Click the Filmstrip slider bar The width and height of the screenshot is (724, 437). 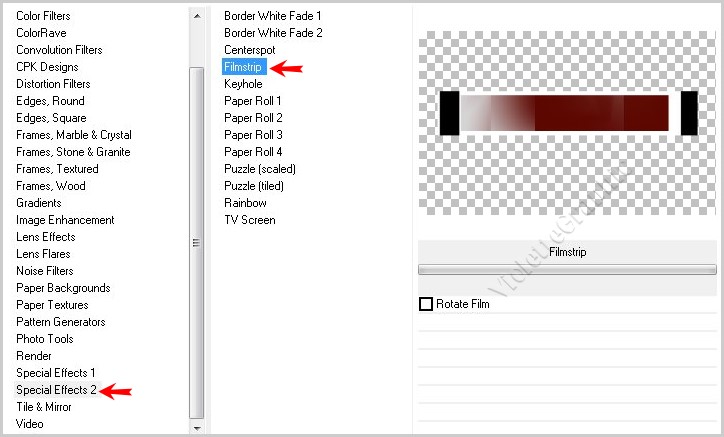point(567,269)
